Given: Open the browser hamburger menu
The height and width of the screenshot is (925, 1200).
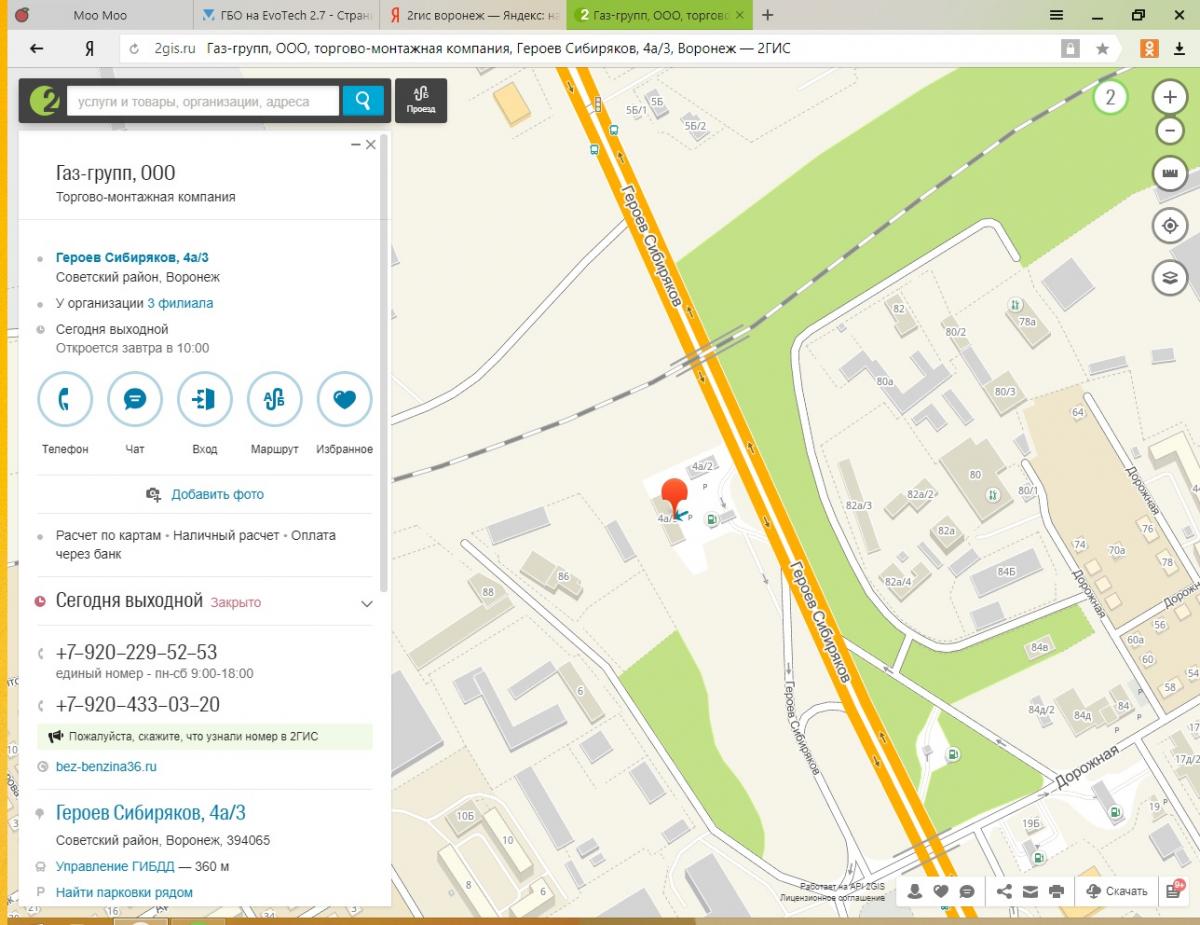Looking at the screenshot, I should pos(1056,15).
